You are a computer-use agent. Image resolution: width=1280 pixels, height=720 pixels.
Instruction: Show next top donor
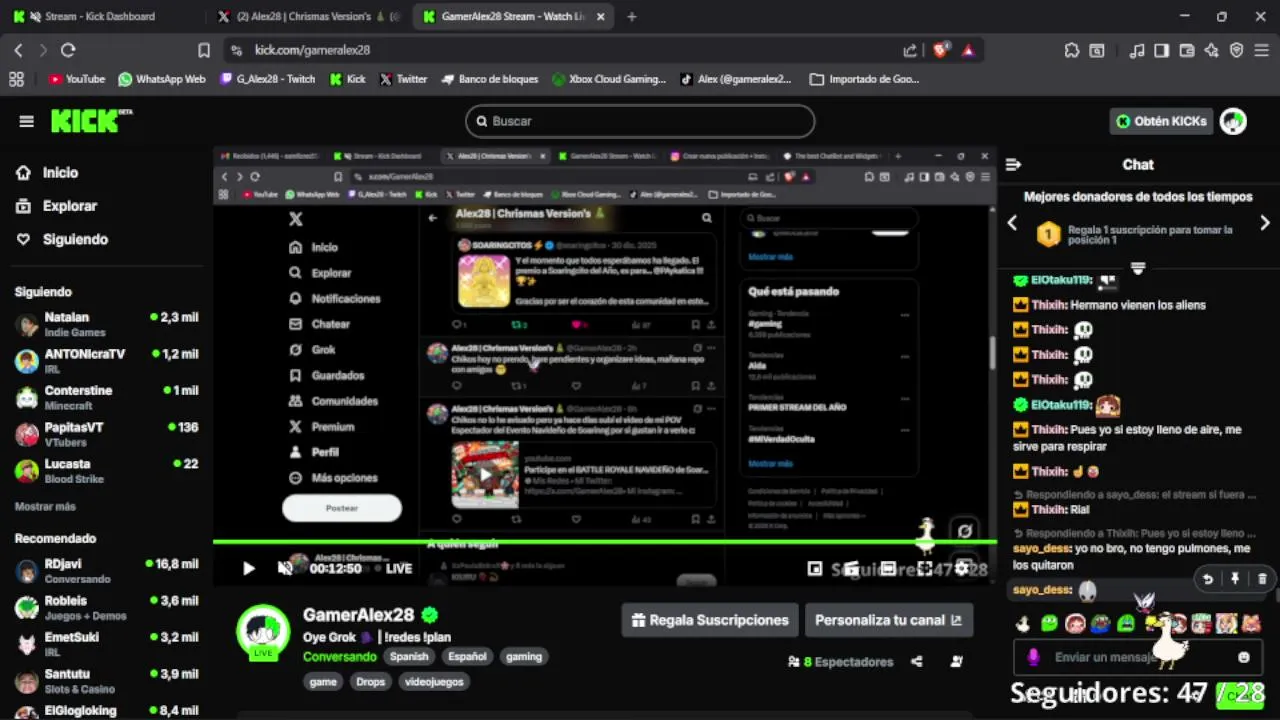tap(1264, 223)
